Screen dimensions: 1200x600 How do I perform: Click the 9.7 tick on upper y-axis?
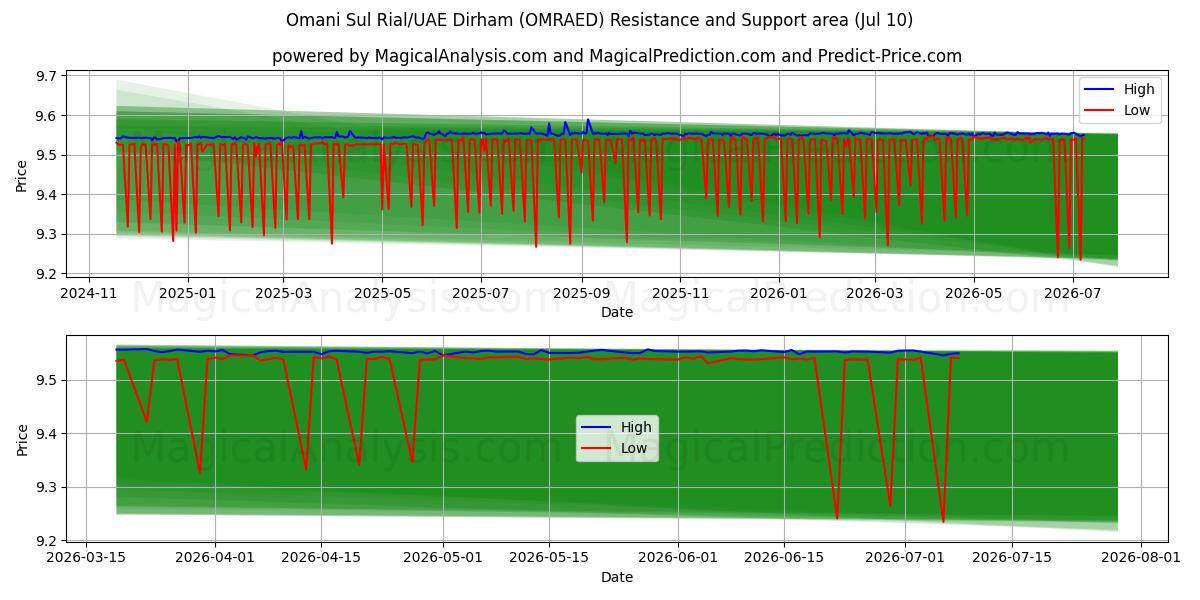pos(48,76)
